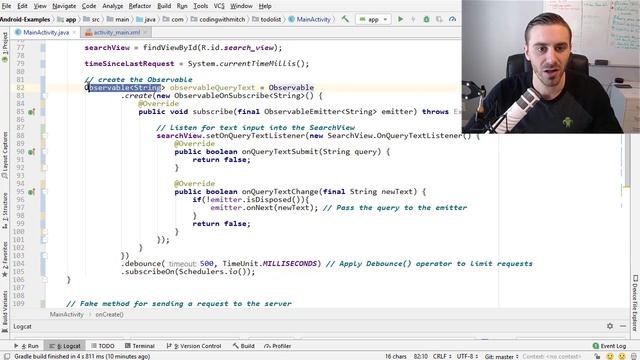
Task: Open the Edit menu
Action: (x=22, y=6)
